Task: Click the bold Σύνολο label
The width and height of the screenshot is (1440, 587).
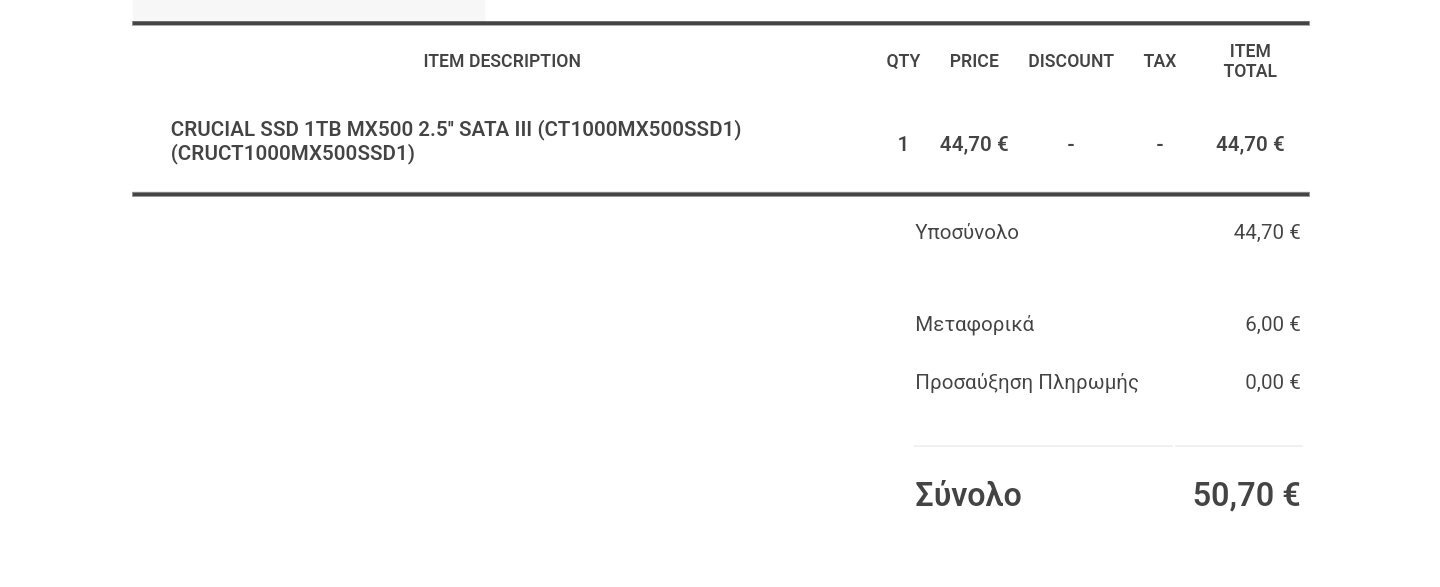Action: click(968, 495)
